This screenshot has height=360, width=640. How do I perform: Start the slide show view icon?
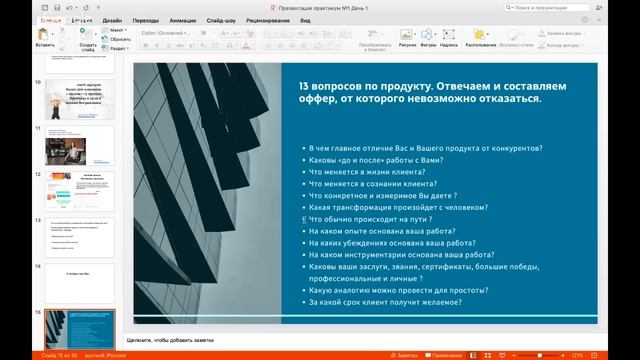(502, 356)
